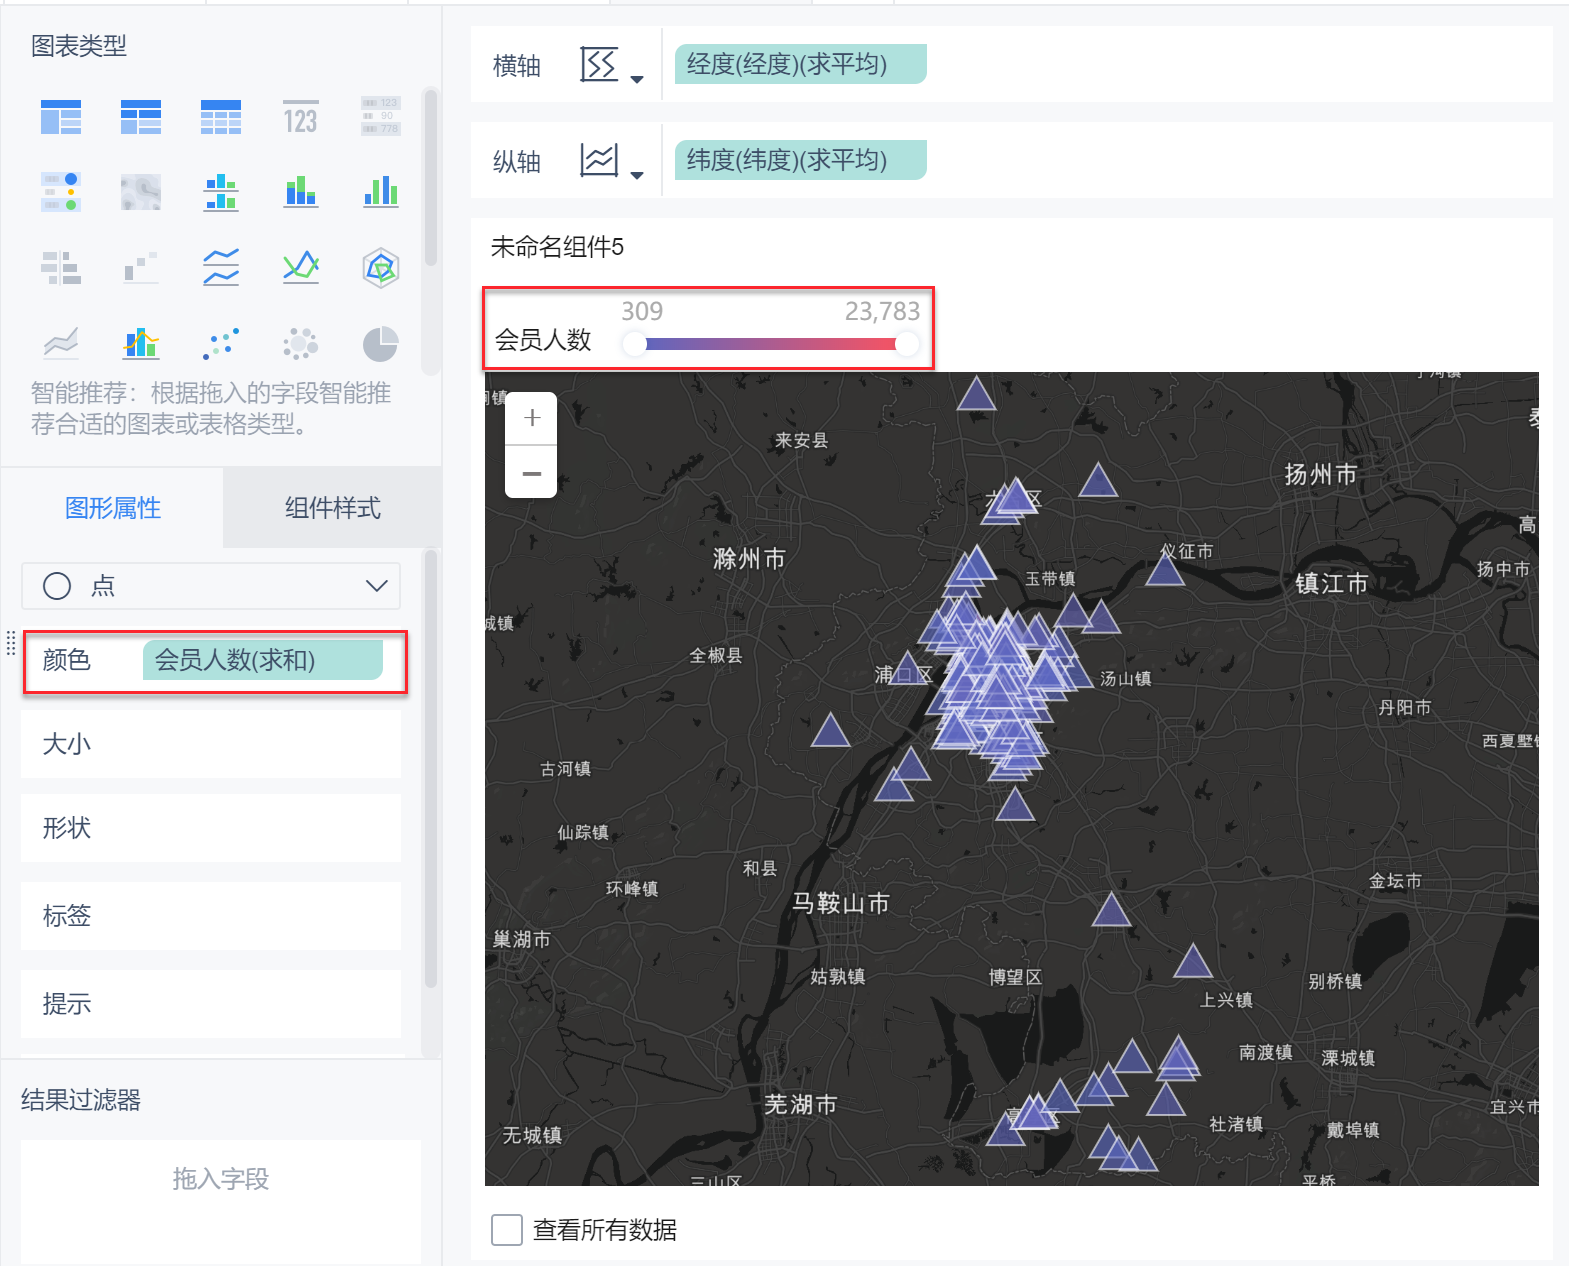Select the 123 KPI indicator card type

300,117
